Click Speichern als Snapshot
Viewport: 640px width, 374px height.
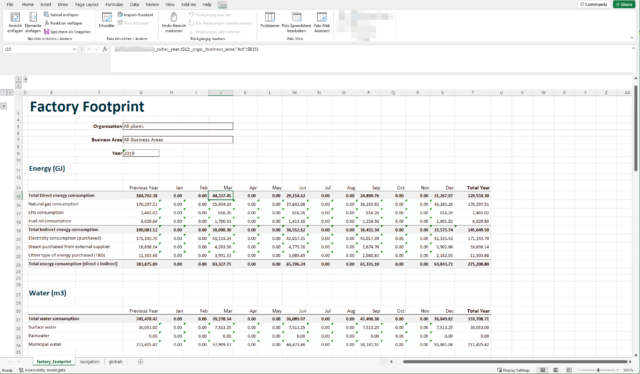point(67,32)
